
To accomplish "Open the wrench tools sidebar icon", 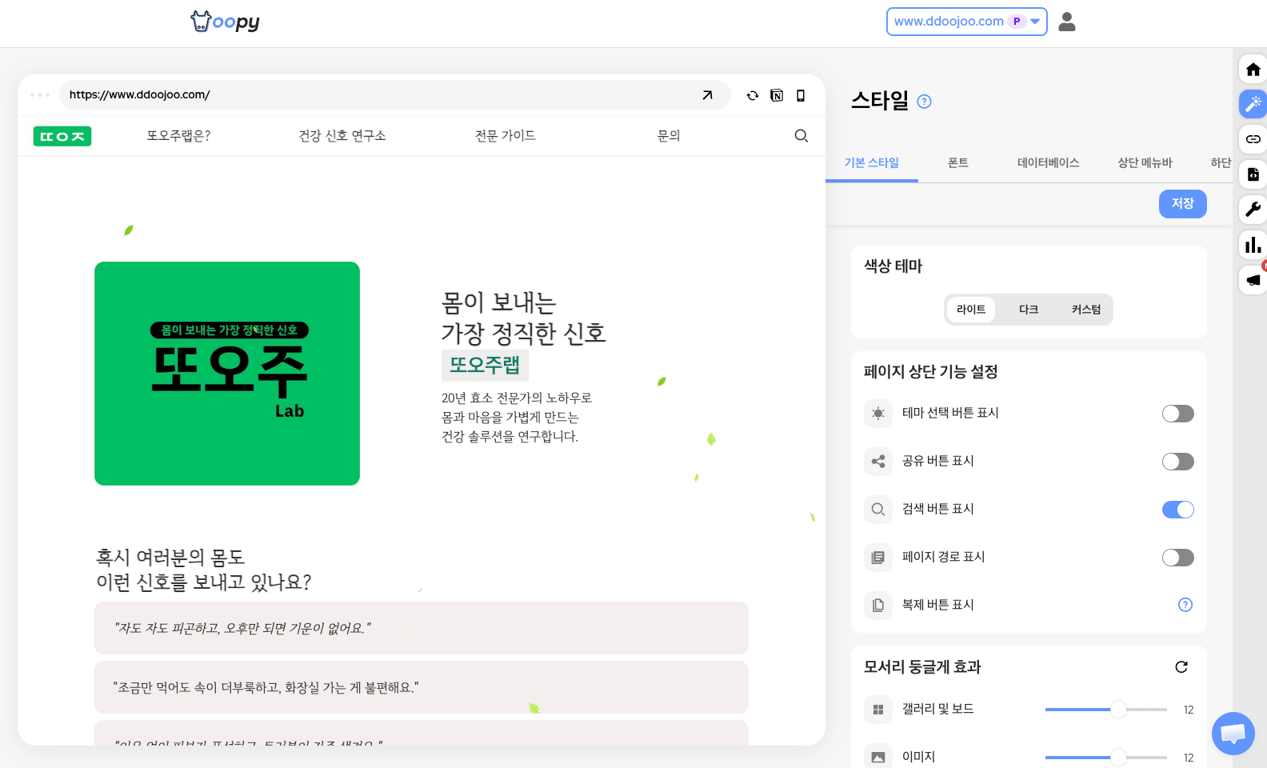I will coord(1252,209).
